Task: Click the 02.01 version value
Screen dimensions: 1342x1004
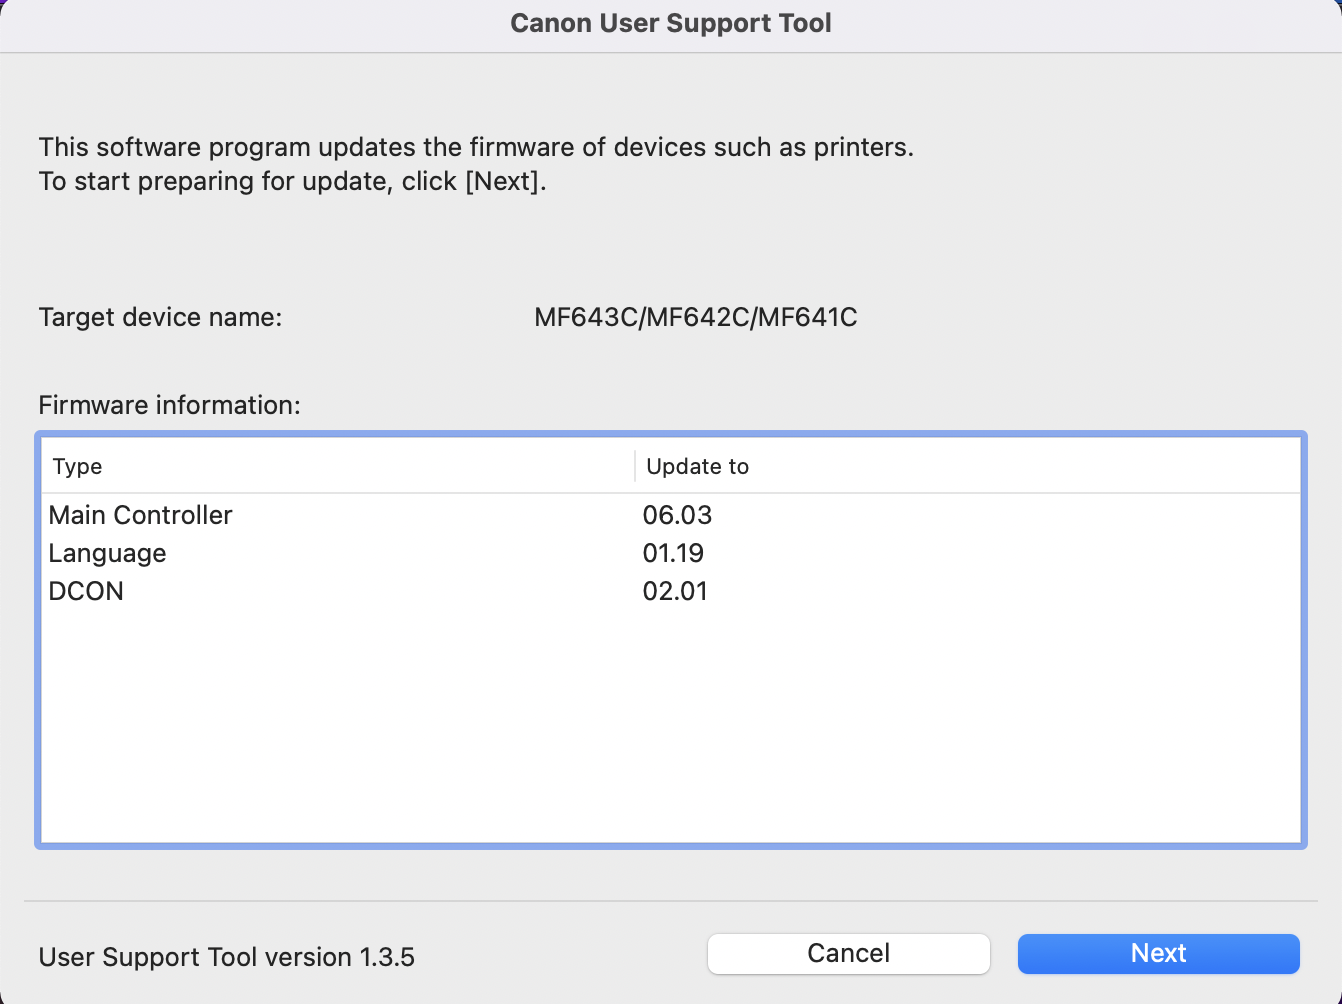Action: (675, 591)
